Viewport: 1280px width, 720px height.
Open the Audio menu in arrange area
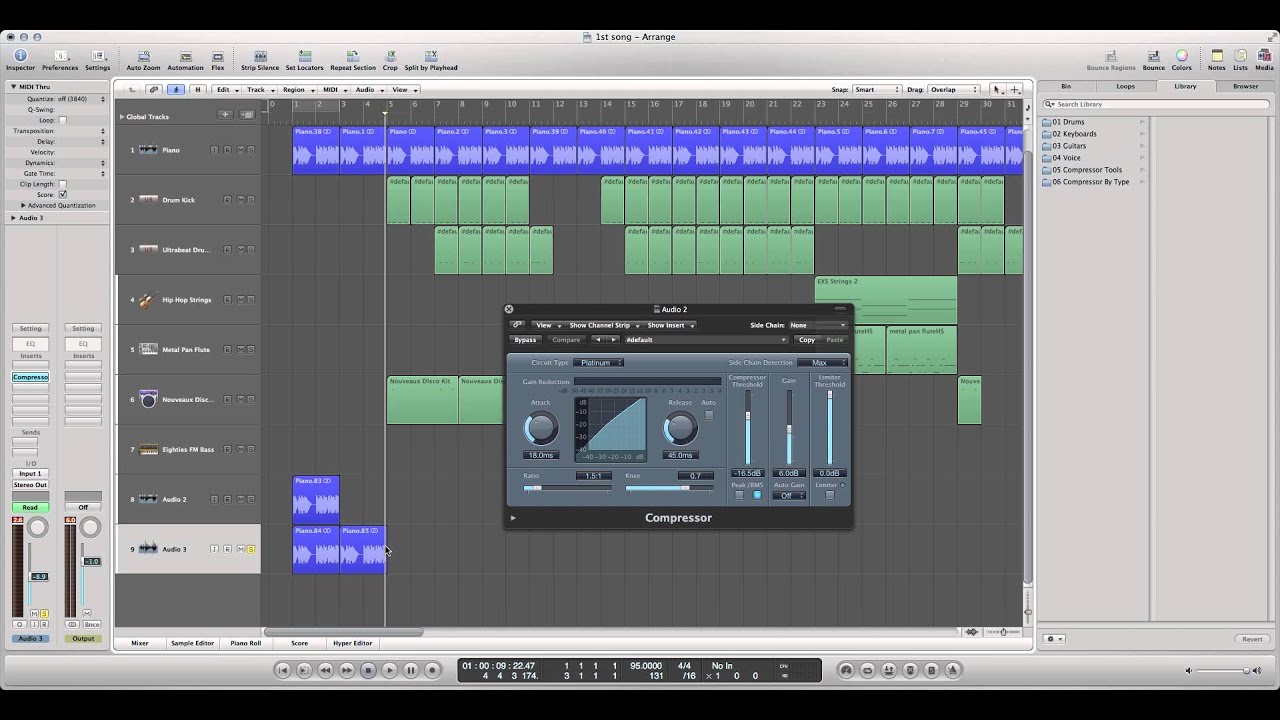[368, 89]
